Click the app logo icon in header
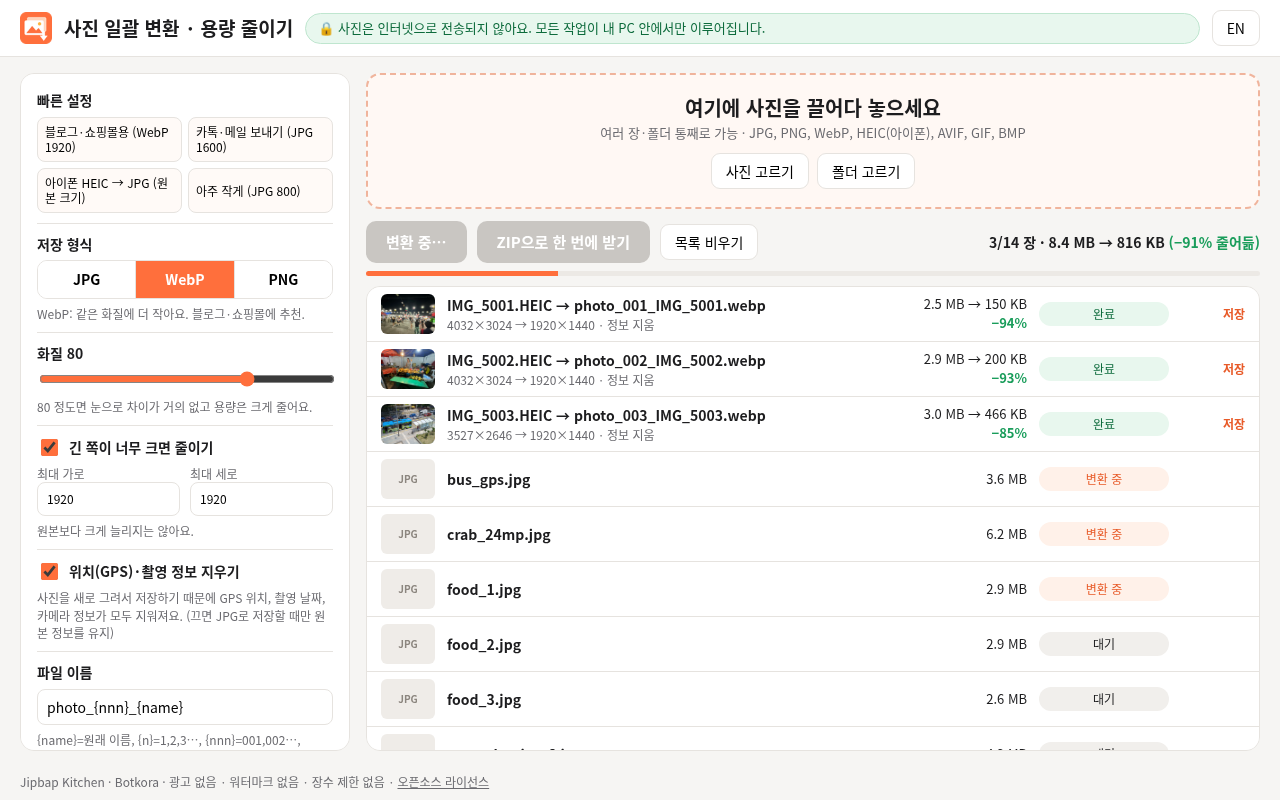Viewport: 1280px width, 800px height. tap(36, 28)
